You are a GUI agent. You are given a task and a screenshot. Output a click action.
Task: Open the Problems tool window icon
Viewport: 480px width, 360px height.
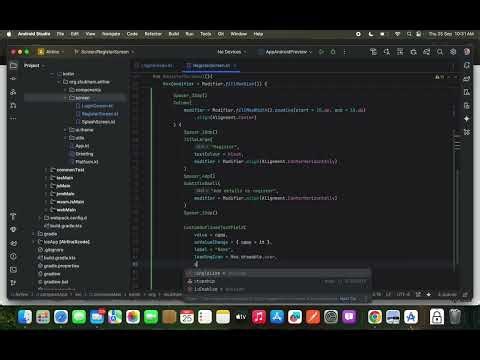coord(13,256)
